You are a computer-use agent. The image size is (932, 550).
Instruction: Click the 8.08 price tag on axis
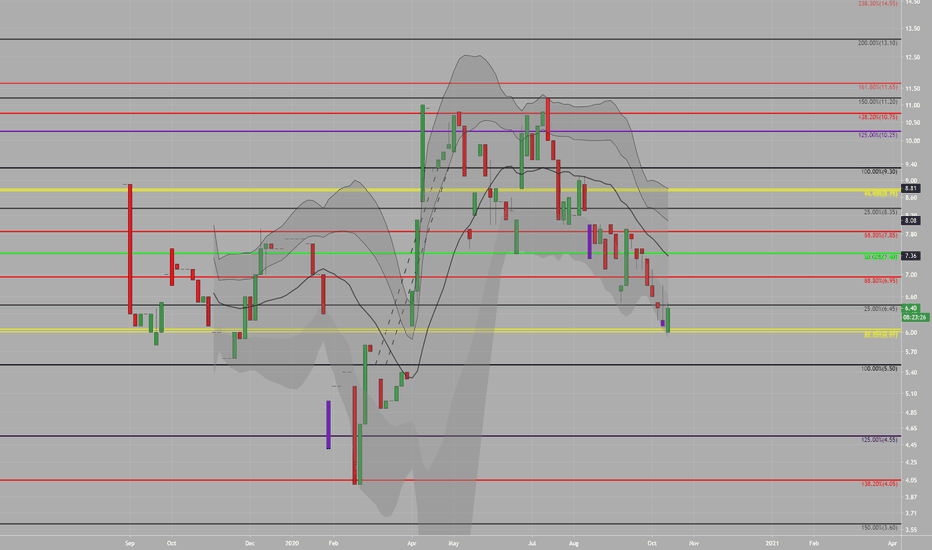tap(911, 221)
